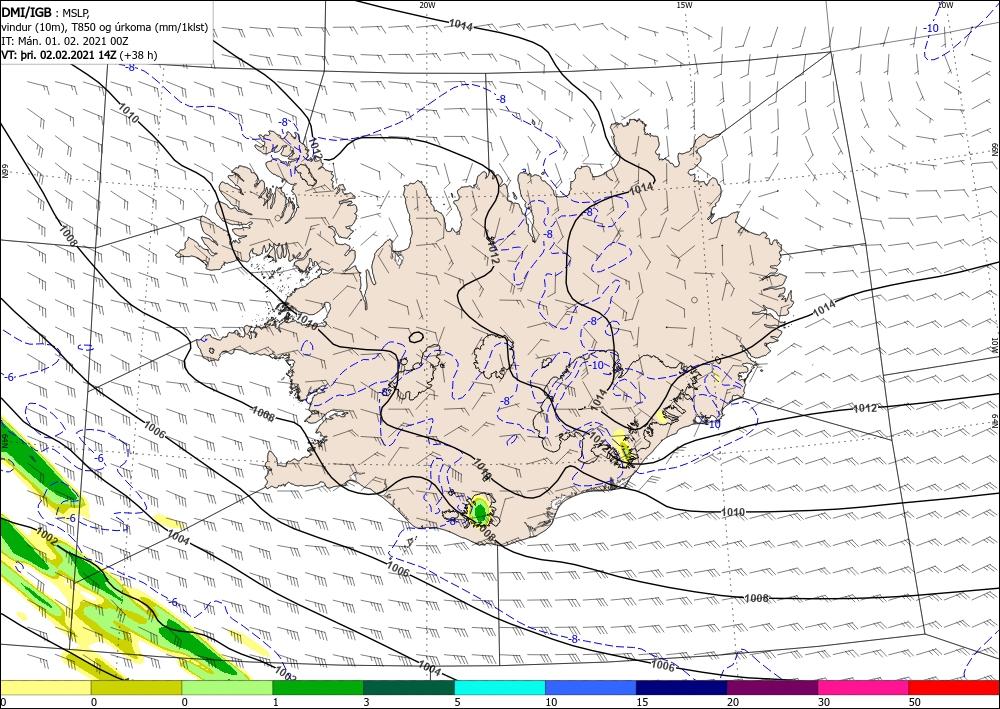Click the '15W' longitude label
This screenshot has height=709, width=1000.
point(684,4)
